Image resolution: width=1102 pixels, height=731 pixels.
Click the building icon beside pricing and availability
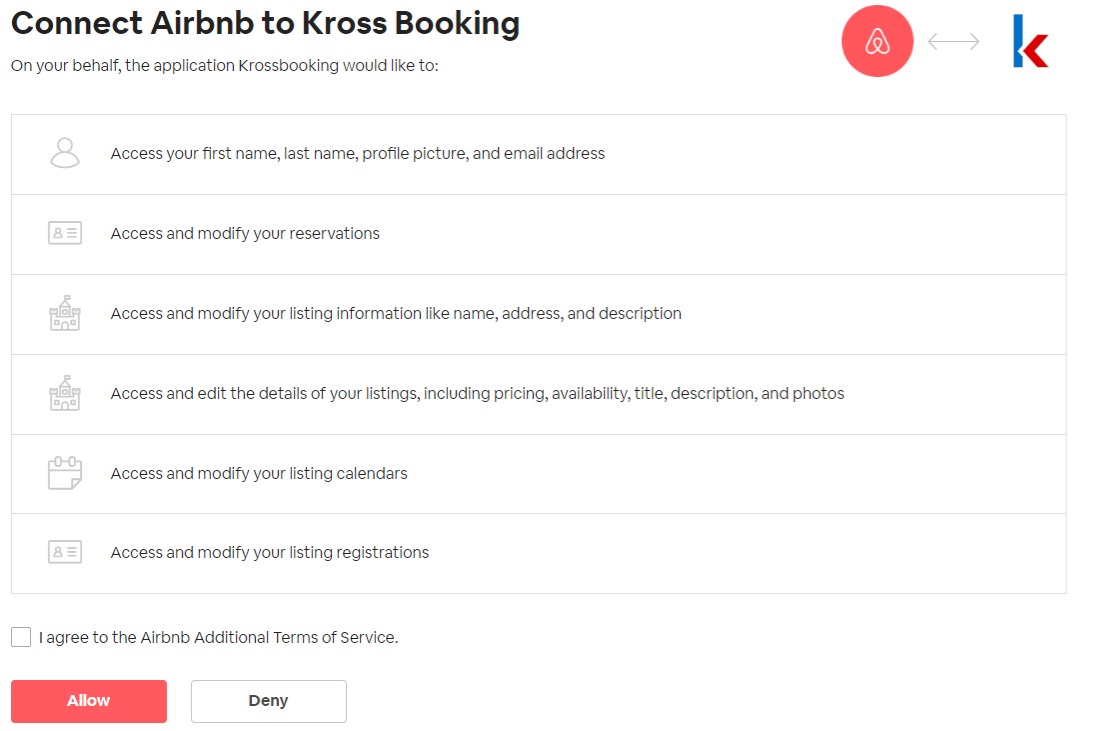click(65, 393)
